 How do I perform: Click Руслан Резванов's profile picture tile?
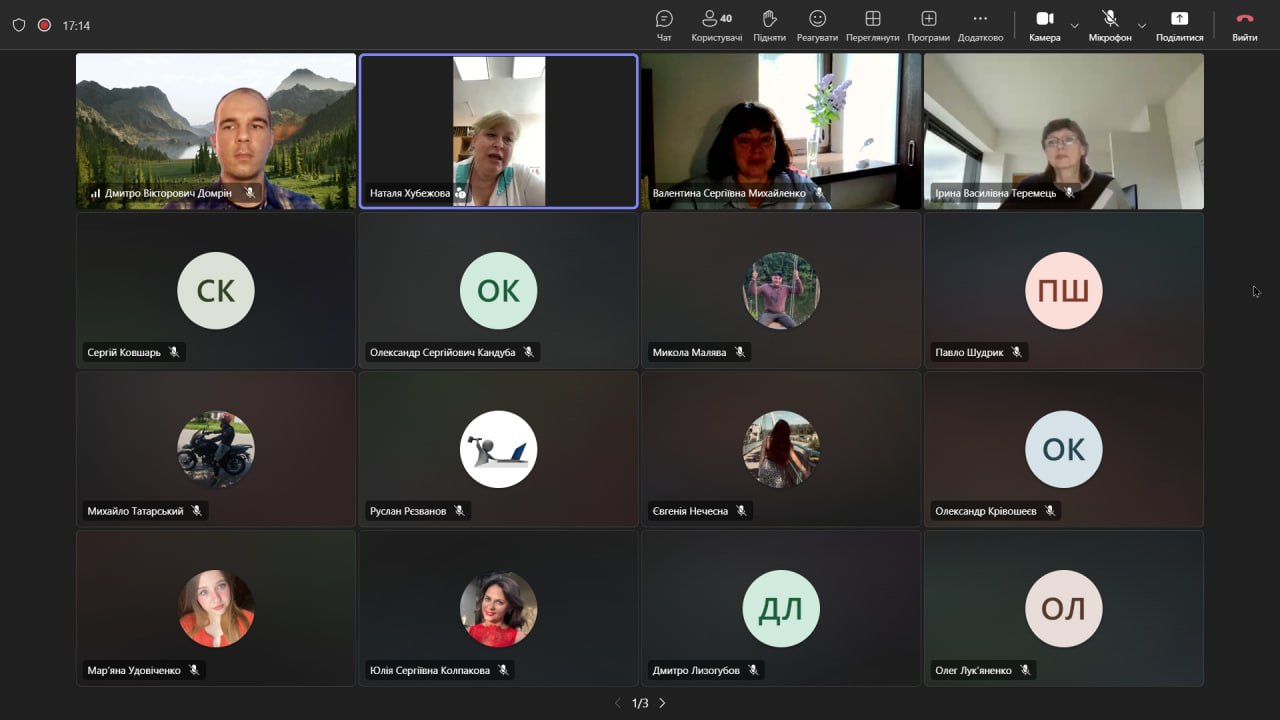click(x=498, y=449)
